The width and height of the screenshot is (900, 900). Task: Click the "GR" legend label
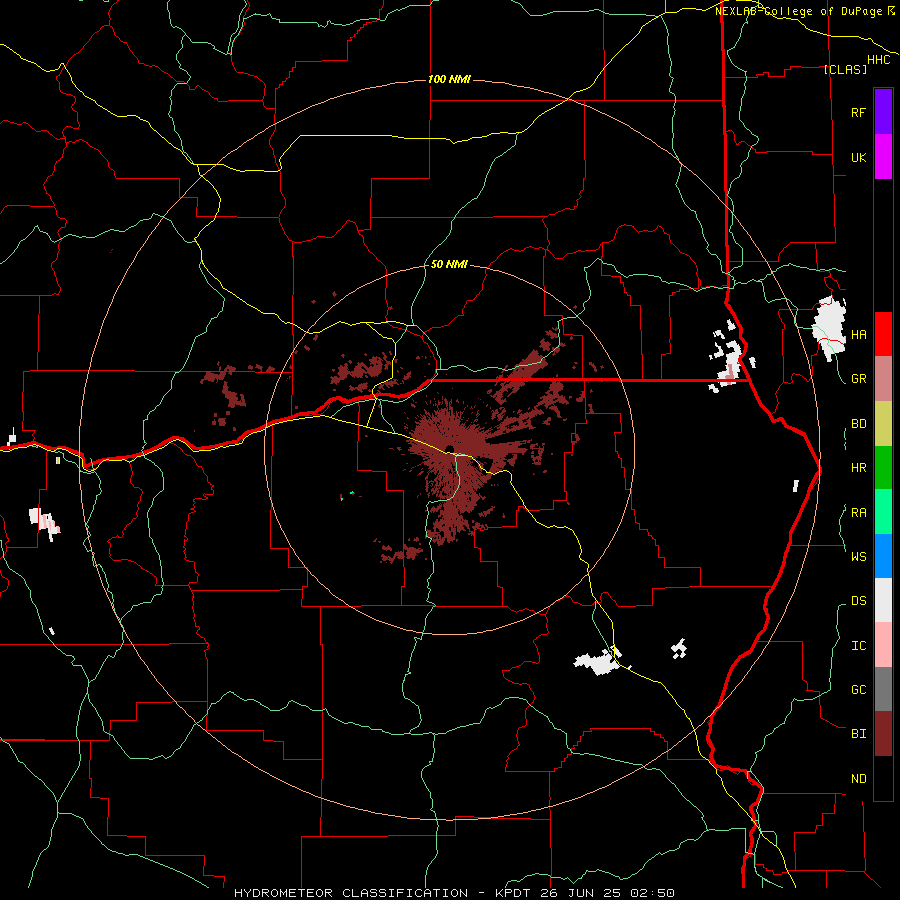click(x=858, y=379)
